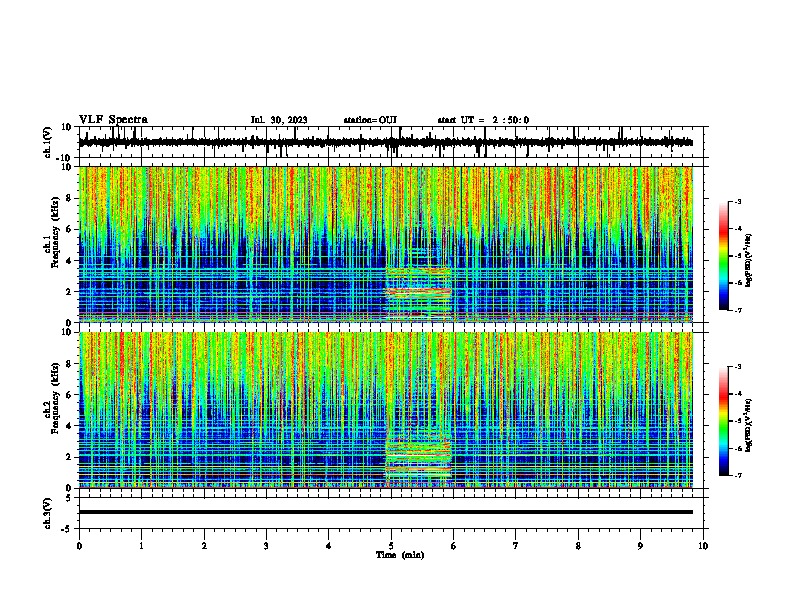The height and width of the screenshot is (612, 792).
Task: Click the "-5" tick on ch.3 voltage axis
Action: (68, 529)
